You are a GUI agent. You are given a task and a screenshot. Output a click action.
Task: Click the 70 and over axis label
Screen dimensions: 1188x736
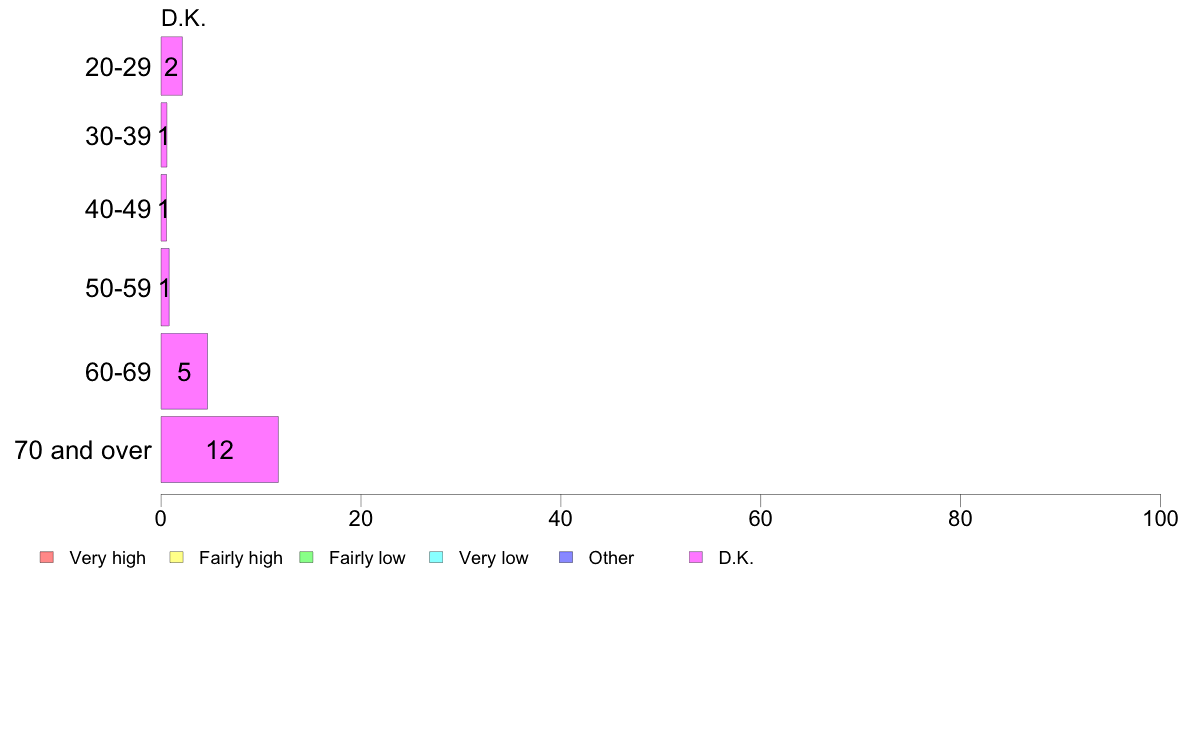(x=83, y=450)
